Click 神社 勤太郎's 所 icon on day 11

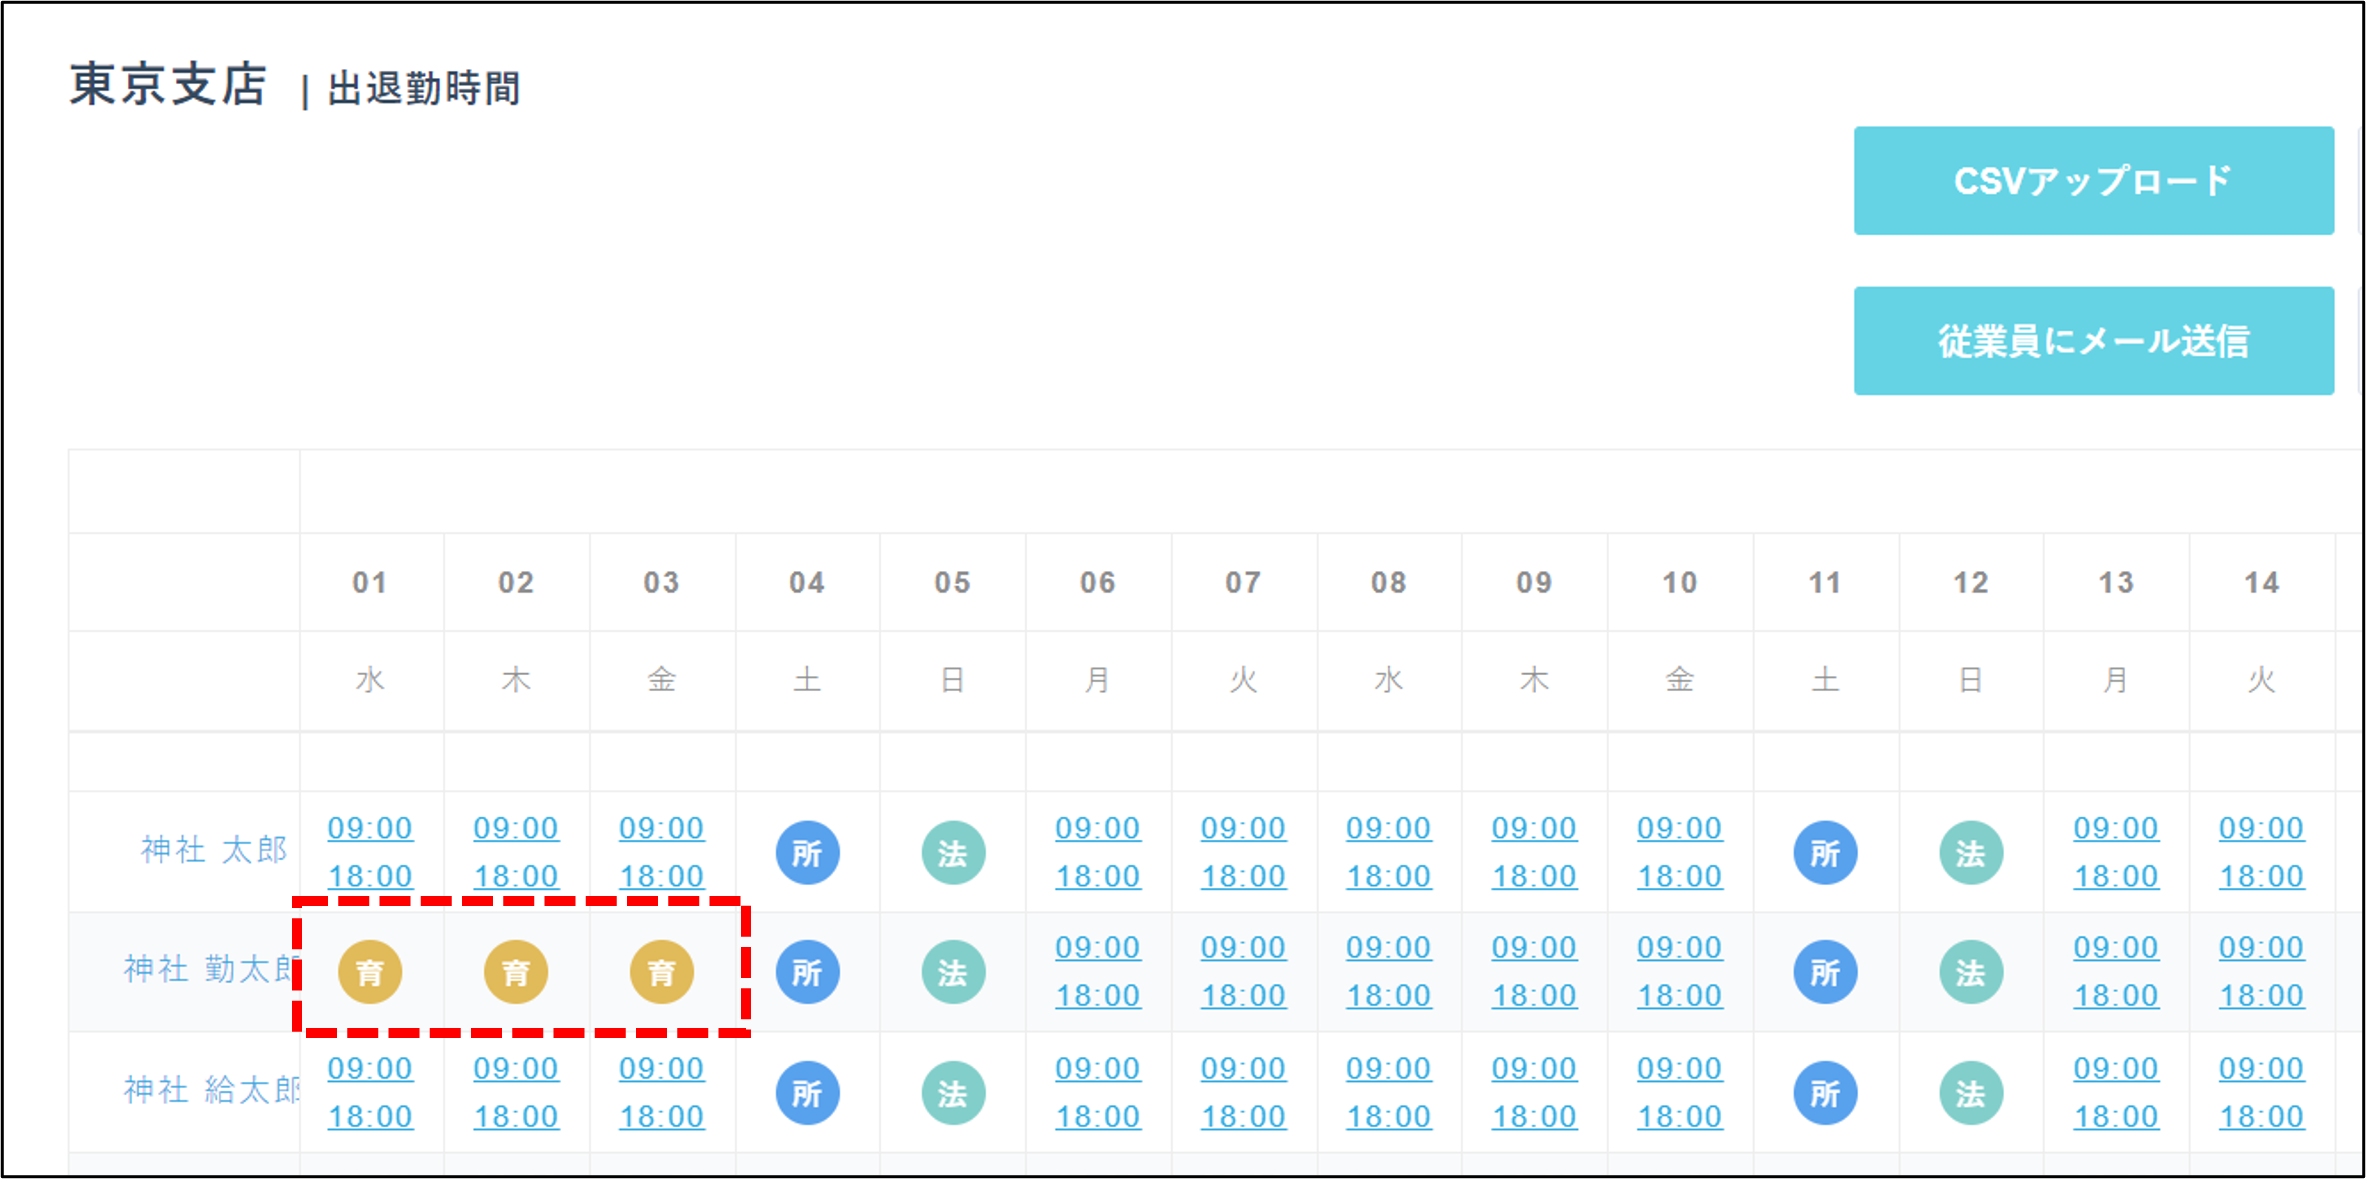[1825, 971]
